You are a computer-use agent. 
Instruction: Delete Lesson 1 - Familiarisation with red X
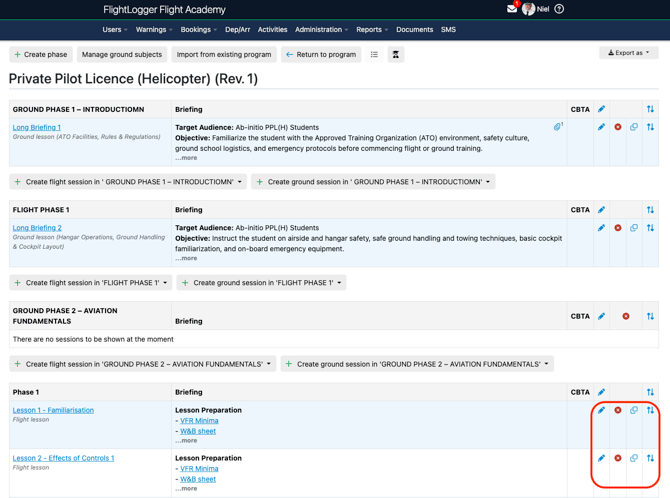617,410
